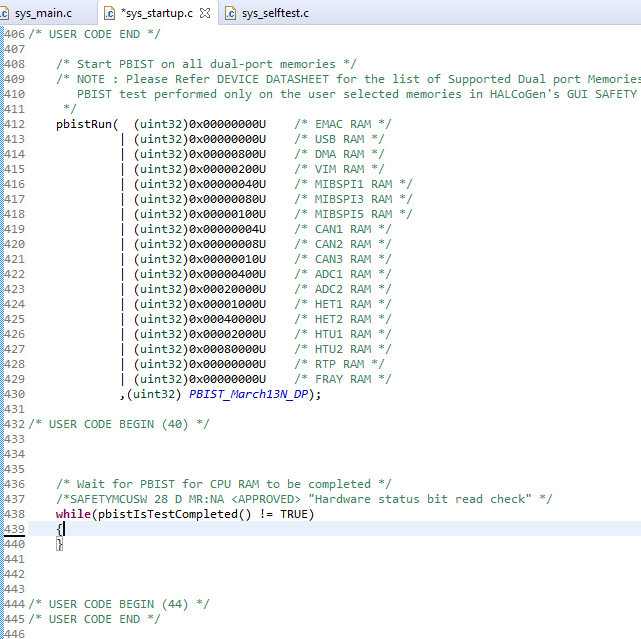Click the /* HTU1 RAM */ comment
The width and height of the screenshot is (641, 639).
(x=343, y=334)
